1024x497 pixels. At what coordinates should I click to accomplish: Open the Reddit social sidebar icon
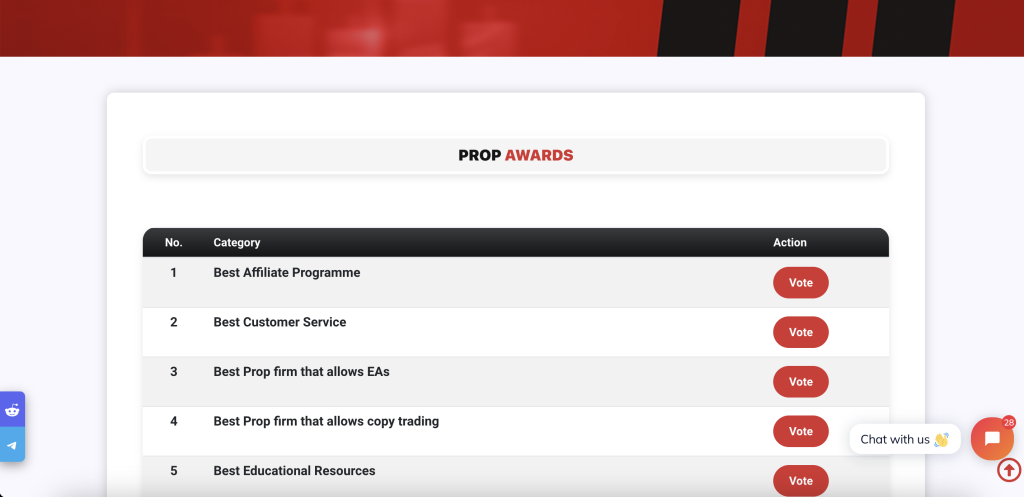point(12,410)
